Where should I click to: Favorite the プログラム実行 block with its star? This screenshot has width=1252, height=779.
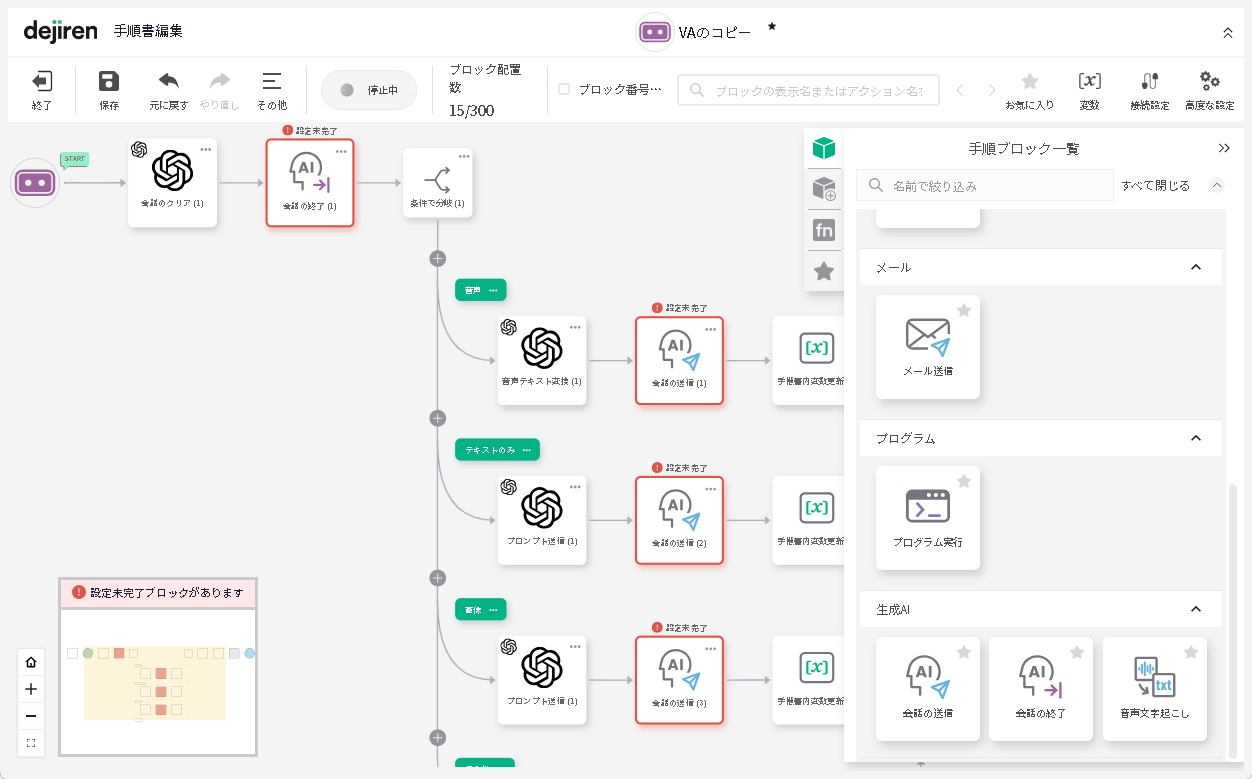pos(964,481)
